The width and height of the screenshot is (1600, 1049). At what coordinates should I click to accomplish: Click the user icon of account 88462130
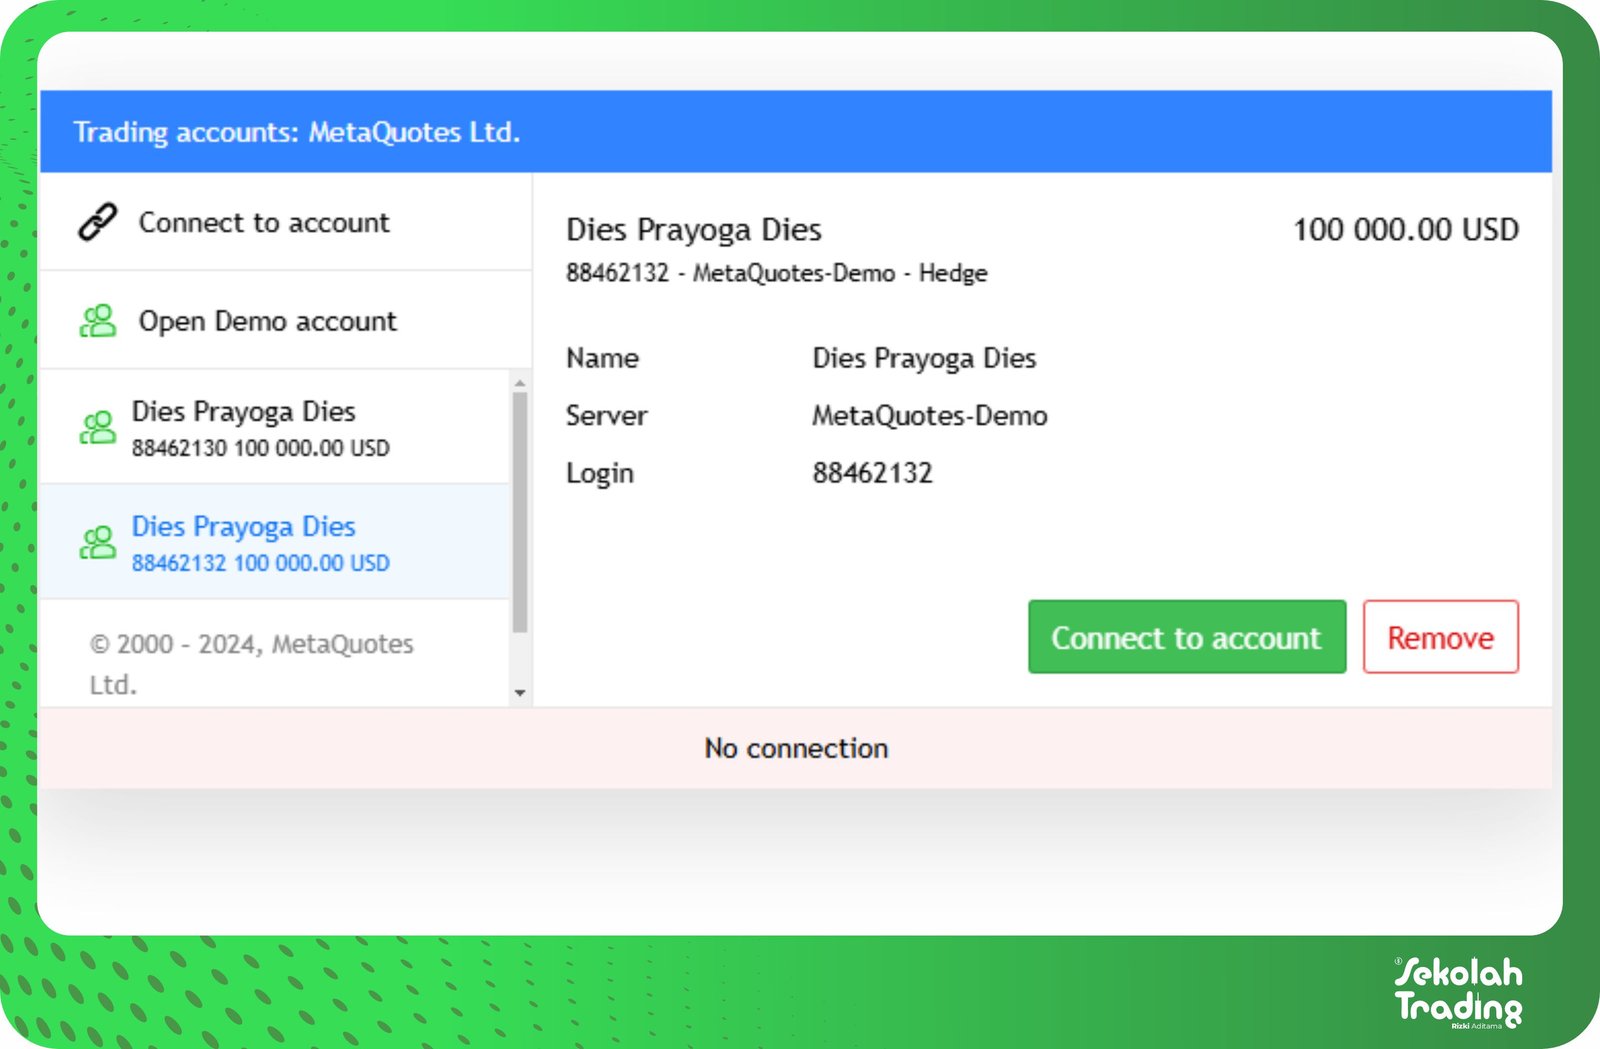click(98, 428)
